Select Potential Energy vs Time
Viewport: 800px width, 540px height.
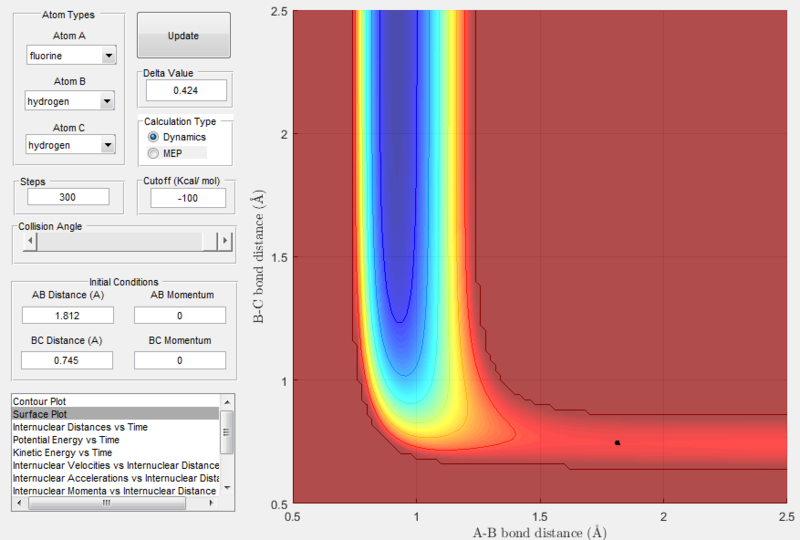tap(116, 439)
